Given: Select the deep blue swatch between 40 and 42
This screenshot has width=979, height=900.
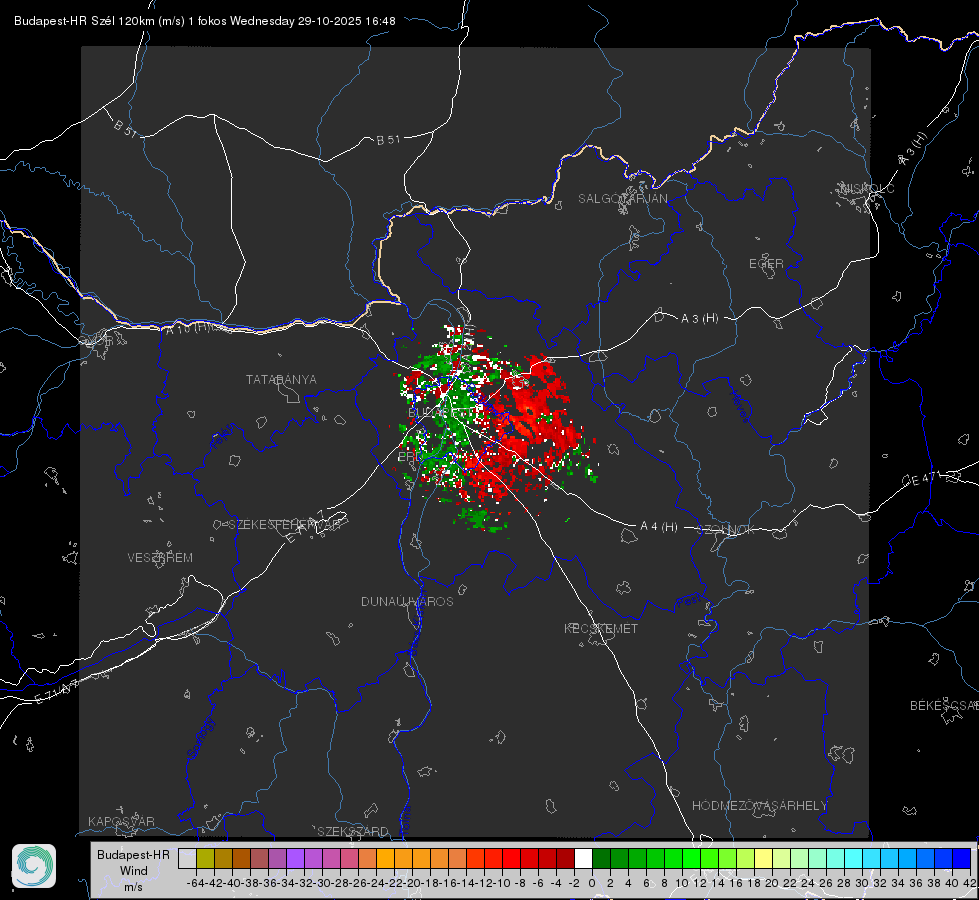Looking at the screenshot, I should pyautogui.click(x=962, y=858).
